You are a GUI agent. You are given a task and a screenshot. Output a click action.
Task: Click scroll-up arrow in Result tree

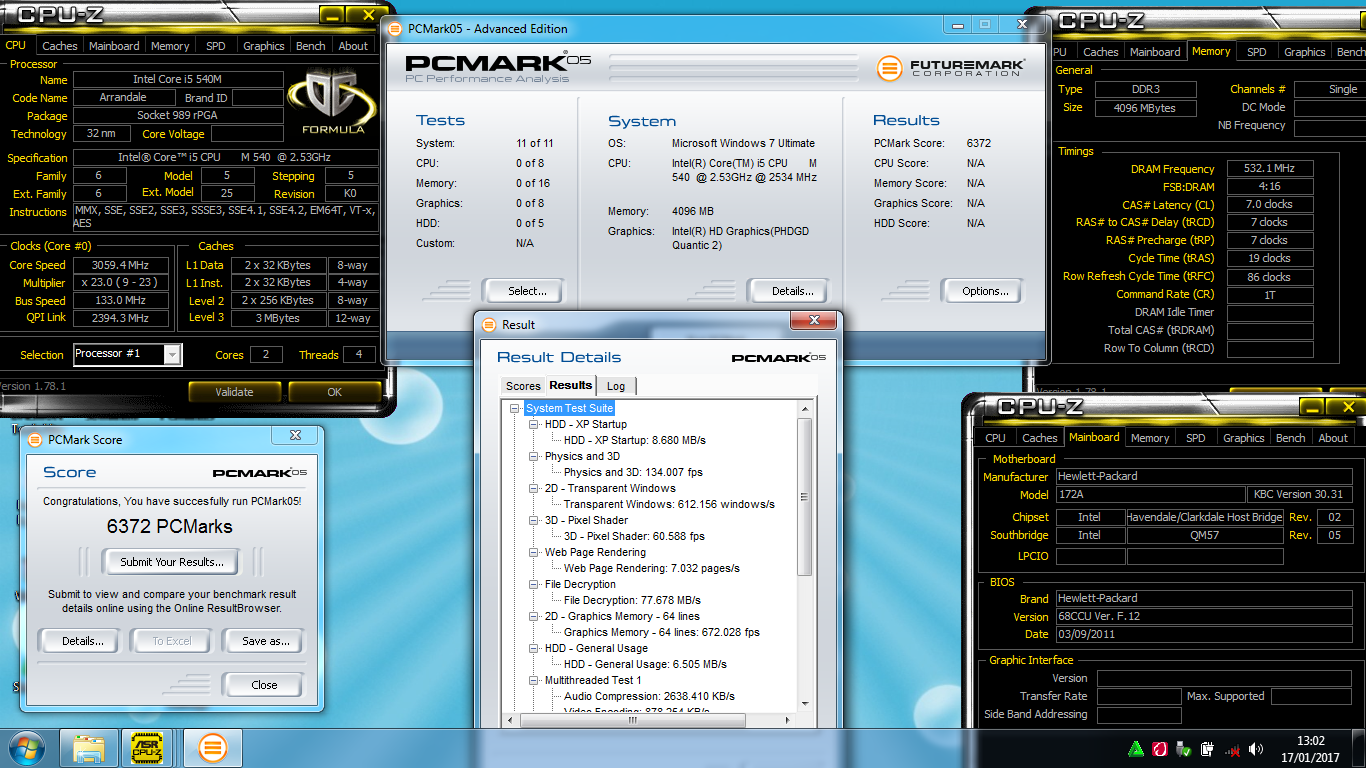tap(805, 409)
